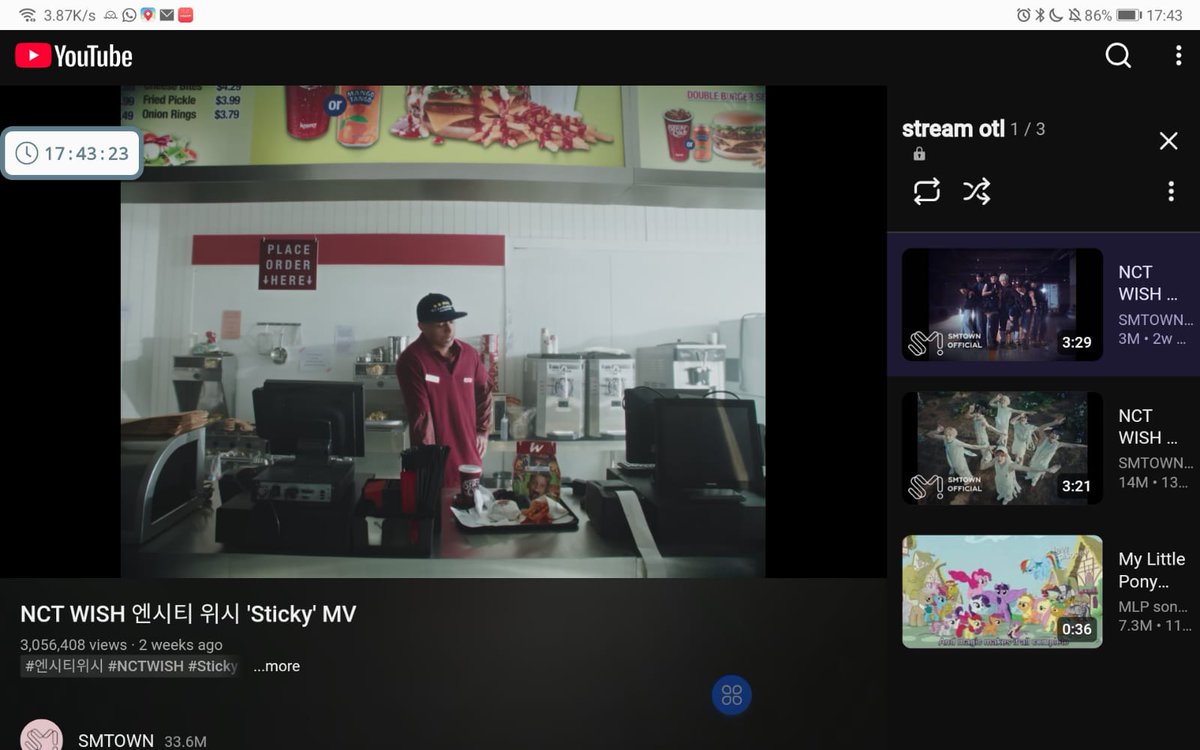Viewport: 1200px width, 750px height.
Task: Tap the mail notification icon
Action: (x=166, y=15)
